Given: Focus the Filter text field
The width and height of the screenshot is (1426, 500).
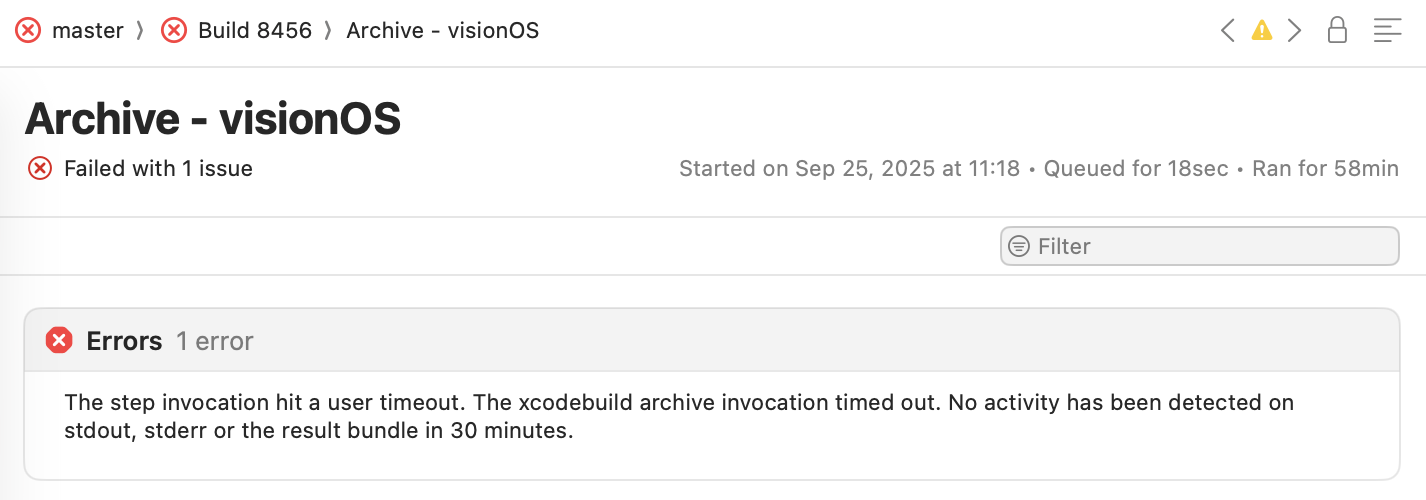Looking at the screenshot, I should [1199, 246].
